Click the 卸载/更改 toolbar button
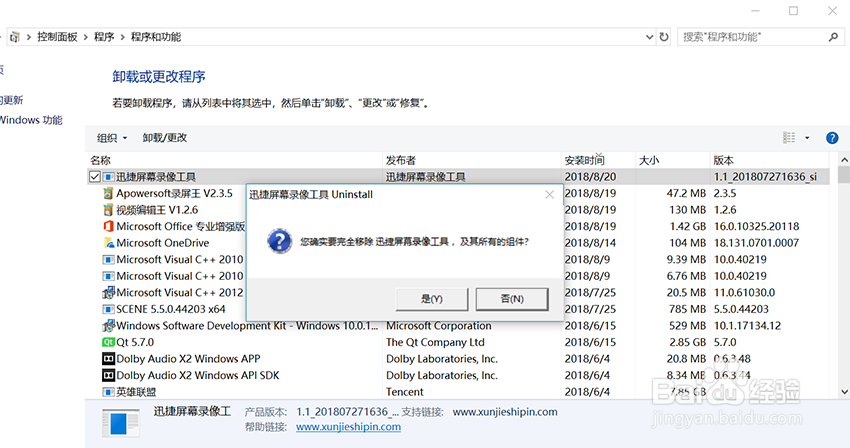 coord(165,138)
